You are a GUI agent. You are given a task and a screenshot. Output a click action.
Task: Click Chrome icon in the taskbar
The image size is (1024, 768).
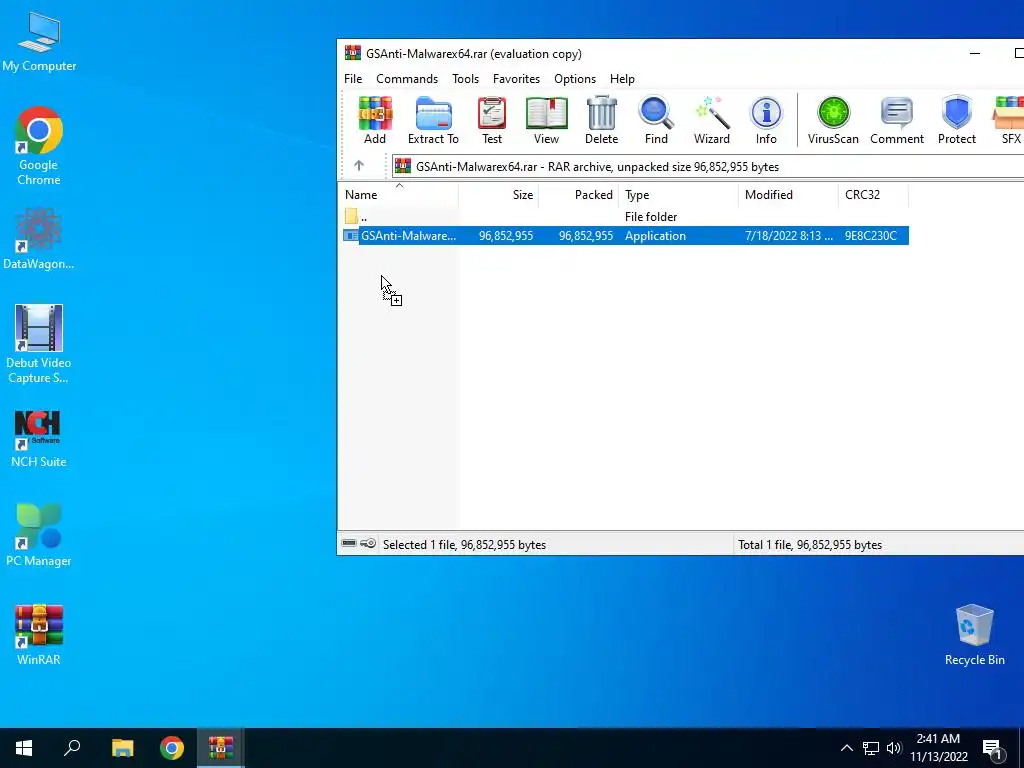[172, 748]
